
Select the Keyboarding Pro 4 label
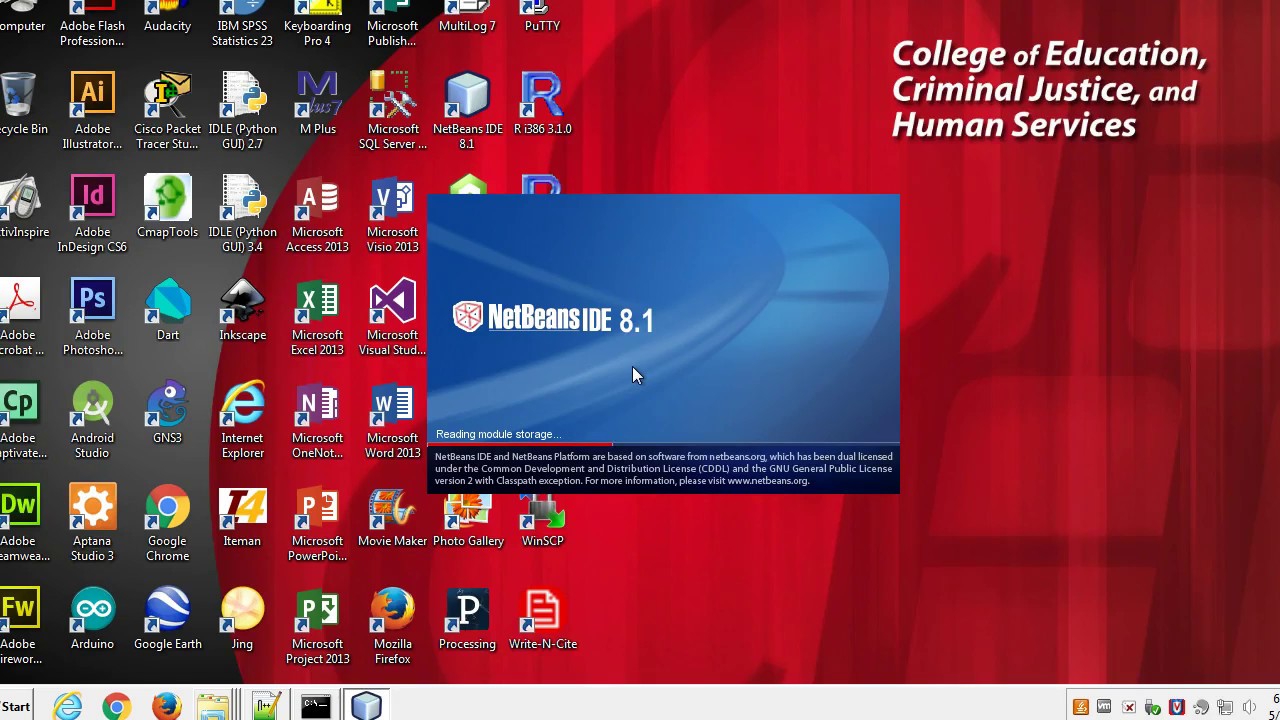click(318, 33)
